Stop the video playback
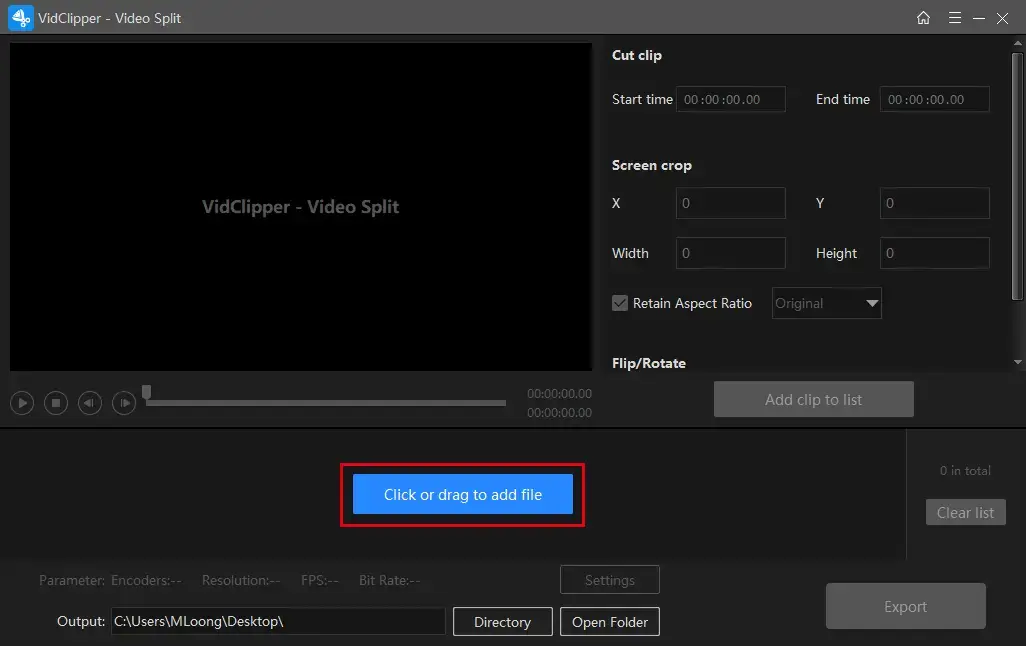The width and height of the screenshot is (1026, 646). coord(56,403)
